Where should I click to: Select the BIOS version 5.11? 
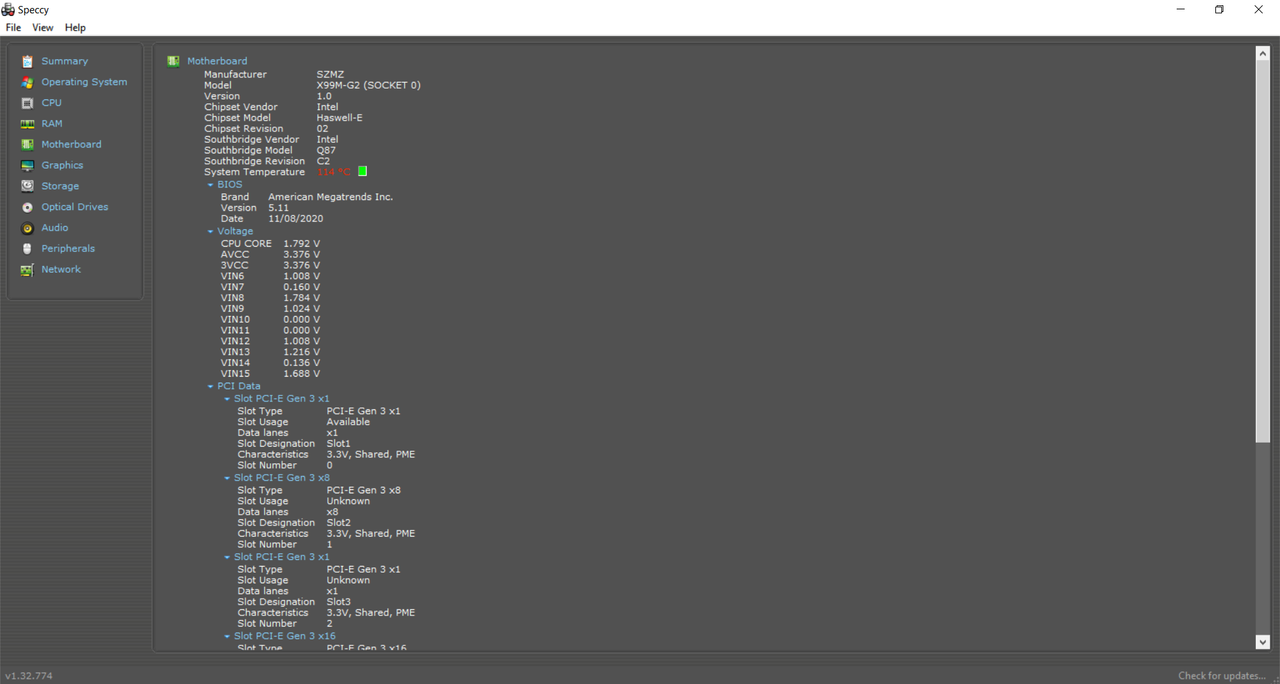tap(278, 208)
